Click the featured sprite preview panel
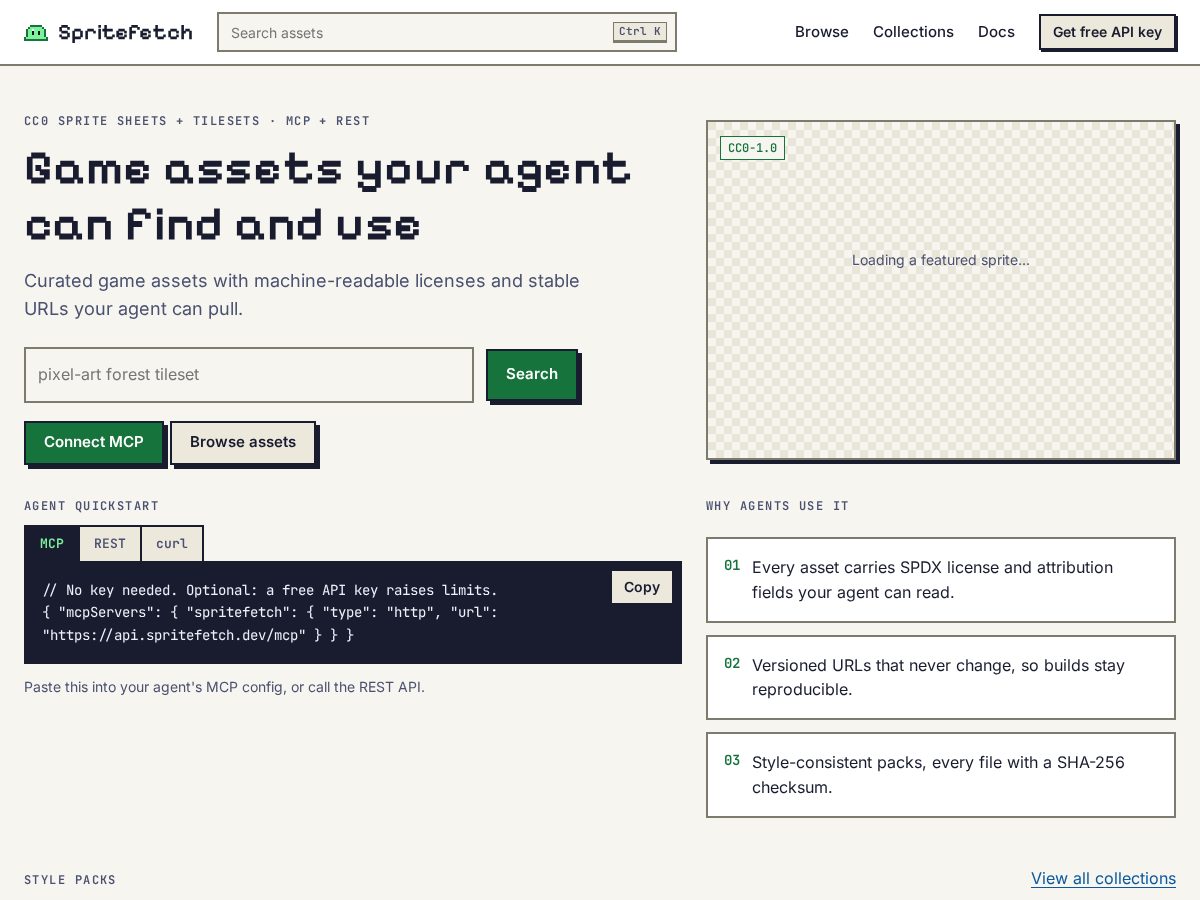 tap(941, 290)
